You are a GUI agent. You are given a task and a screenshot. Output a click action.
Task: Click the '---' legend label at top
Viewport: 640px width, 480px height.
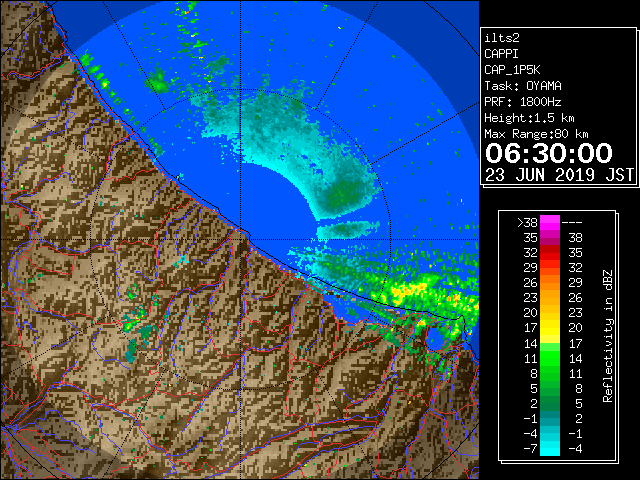572,223
